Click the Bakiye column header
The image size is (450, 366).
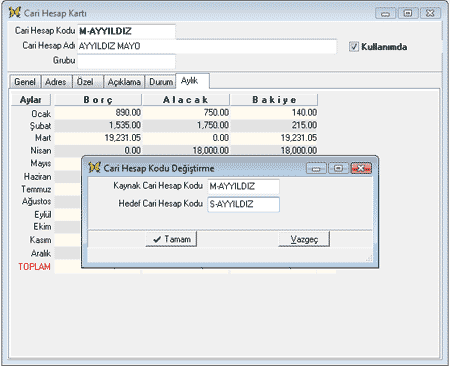pyautogui.click(x=274, y=100)
